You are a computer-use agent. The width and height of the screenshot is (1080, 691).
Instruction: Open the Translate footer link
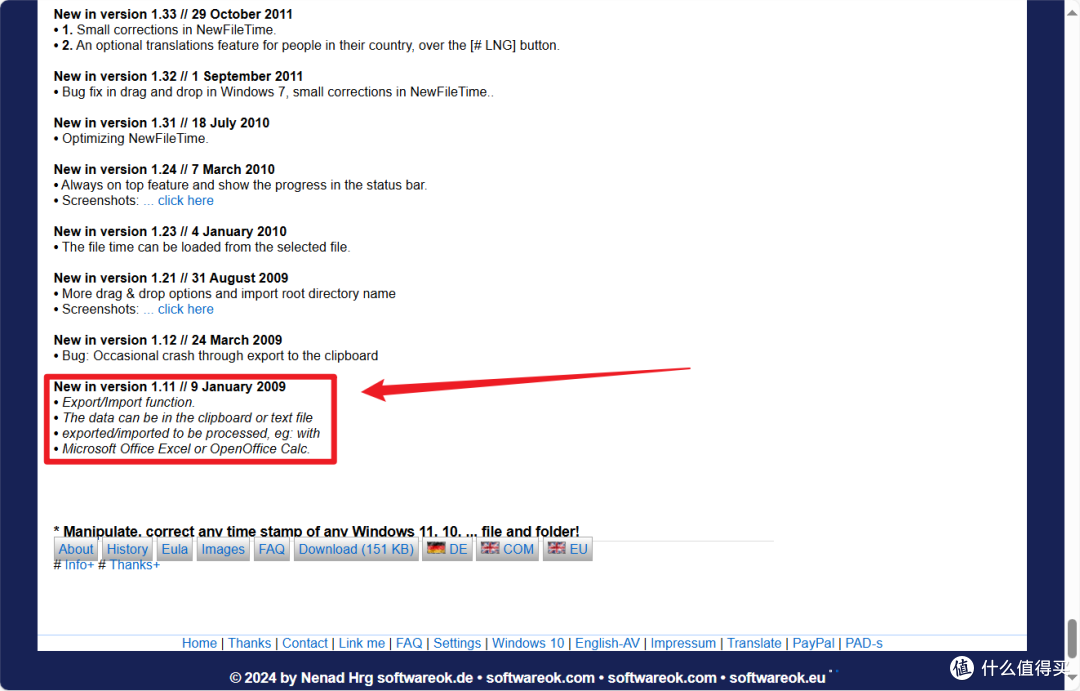coord(754,643)
